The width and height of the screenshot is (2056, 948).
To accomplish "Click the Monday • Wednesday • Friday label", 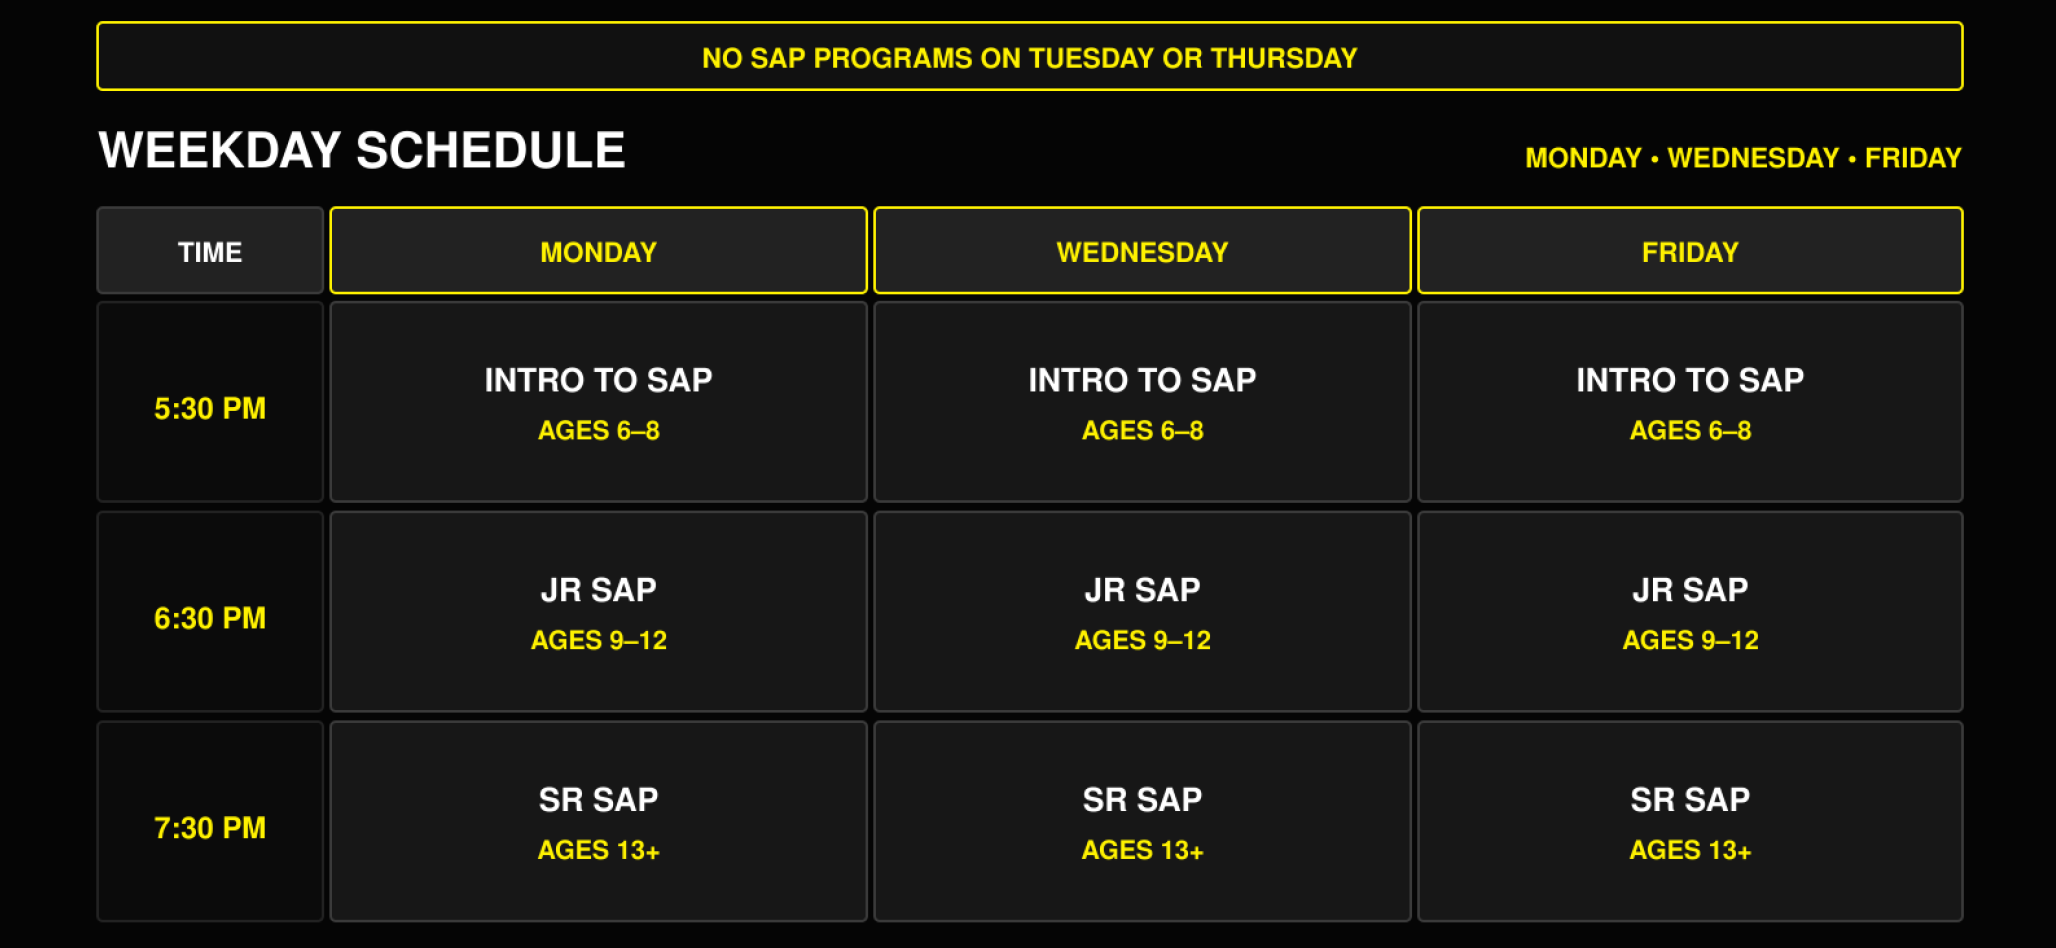I will (1743, 158).
